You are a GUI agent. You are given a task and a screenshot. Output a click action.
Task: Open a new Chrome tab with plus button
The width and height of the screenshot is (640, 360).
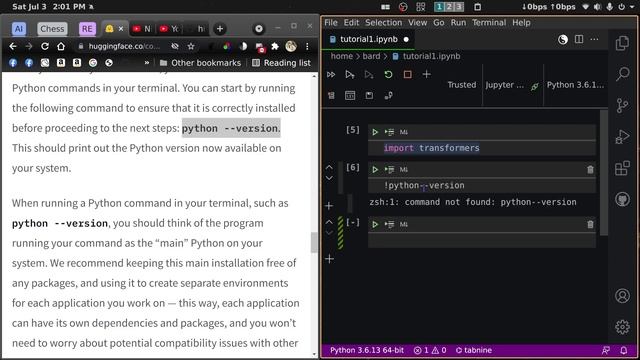coord(220,29)
